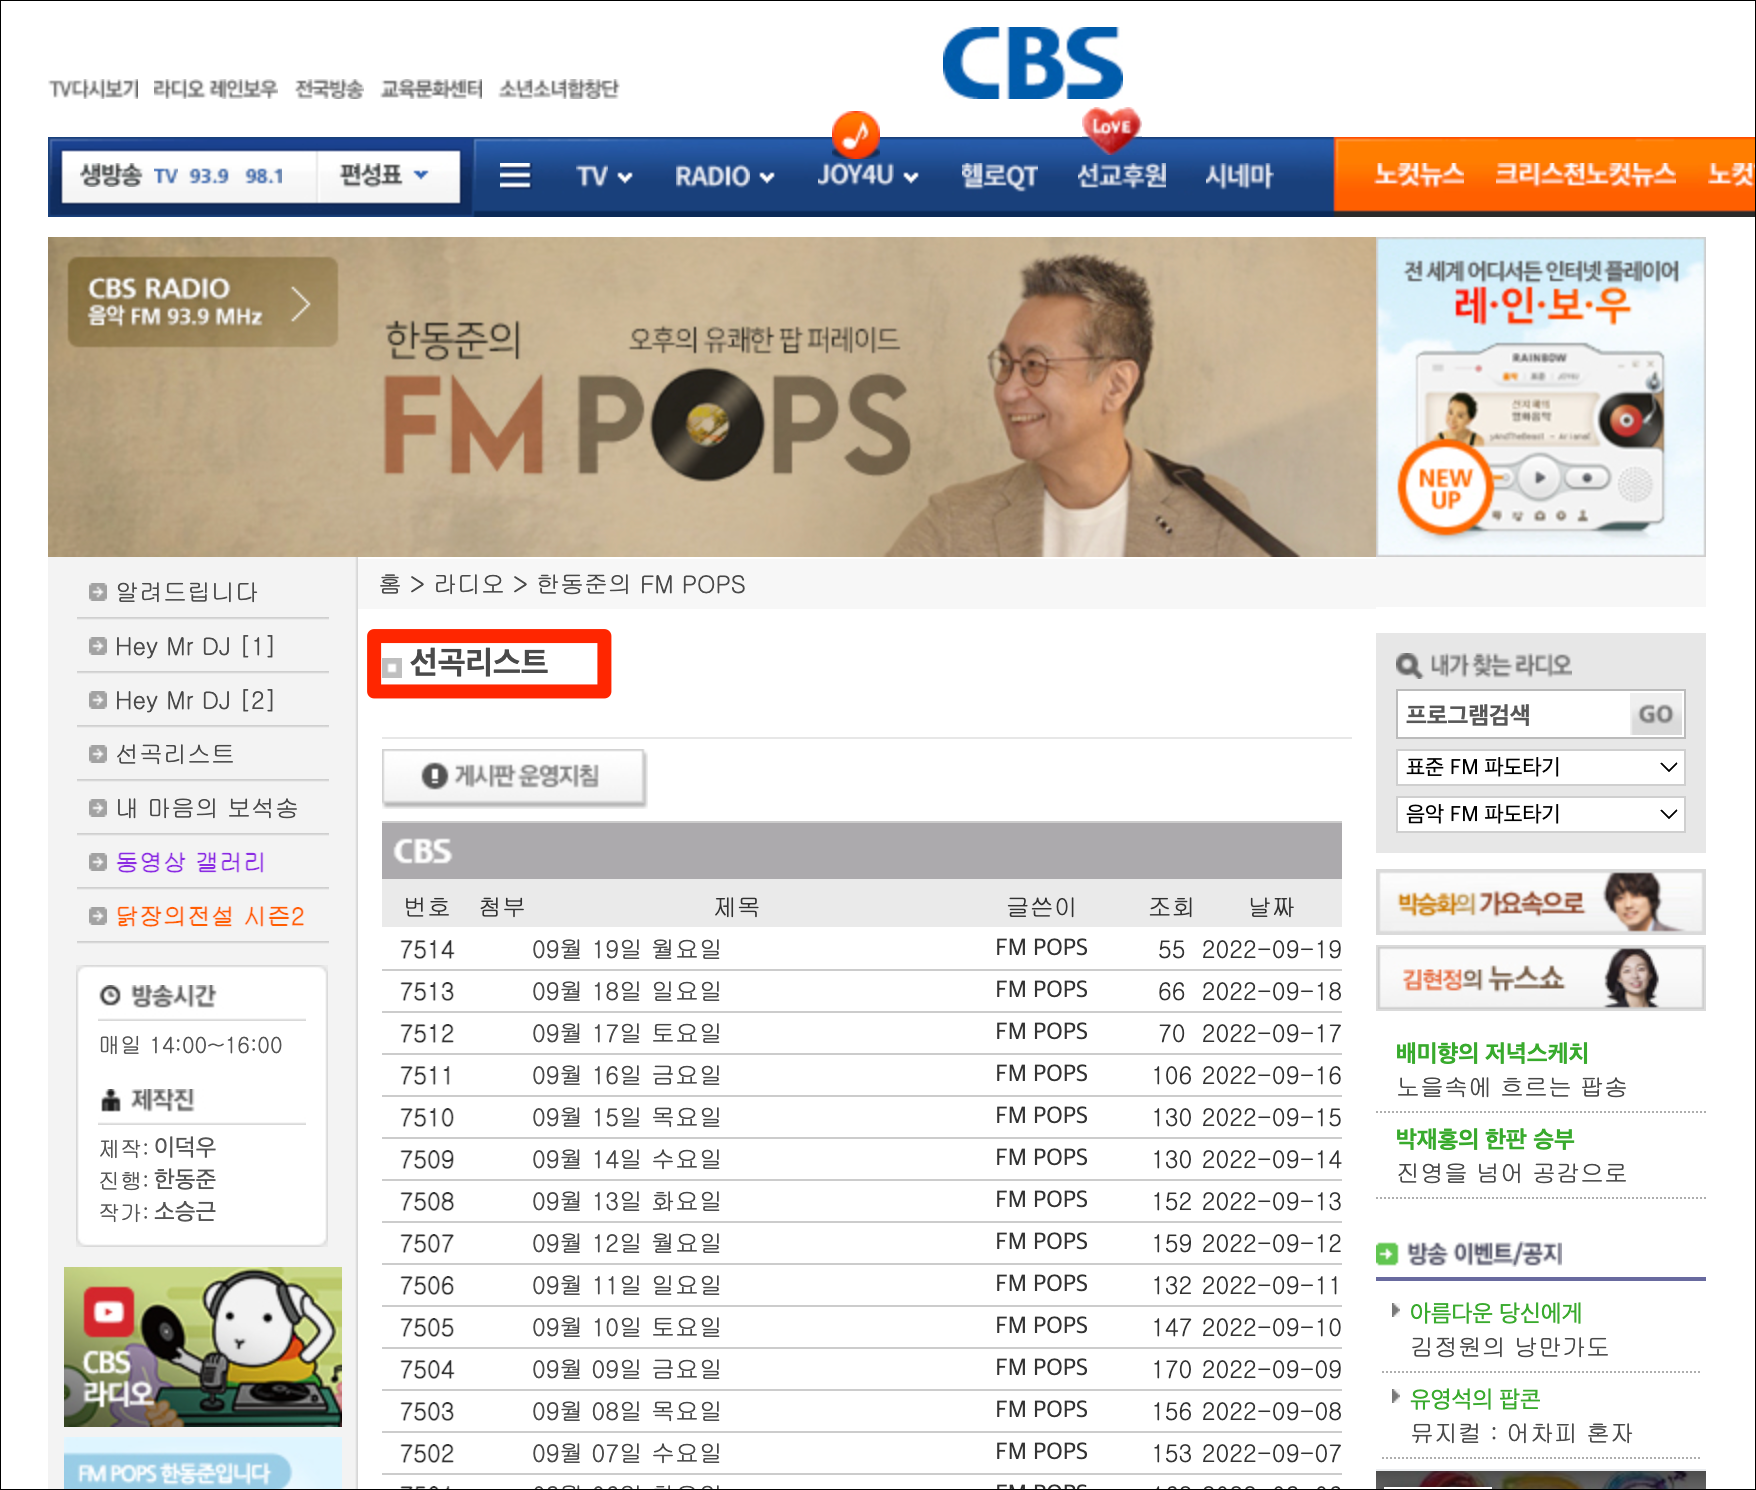Open the 김현정의 뉴스쇼 banner
1756x1490 pixels.
[x=1541, y=978]
